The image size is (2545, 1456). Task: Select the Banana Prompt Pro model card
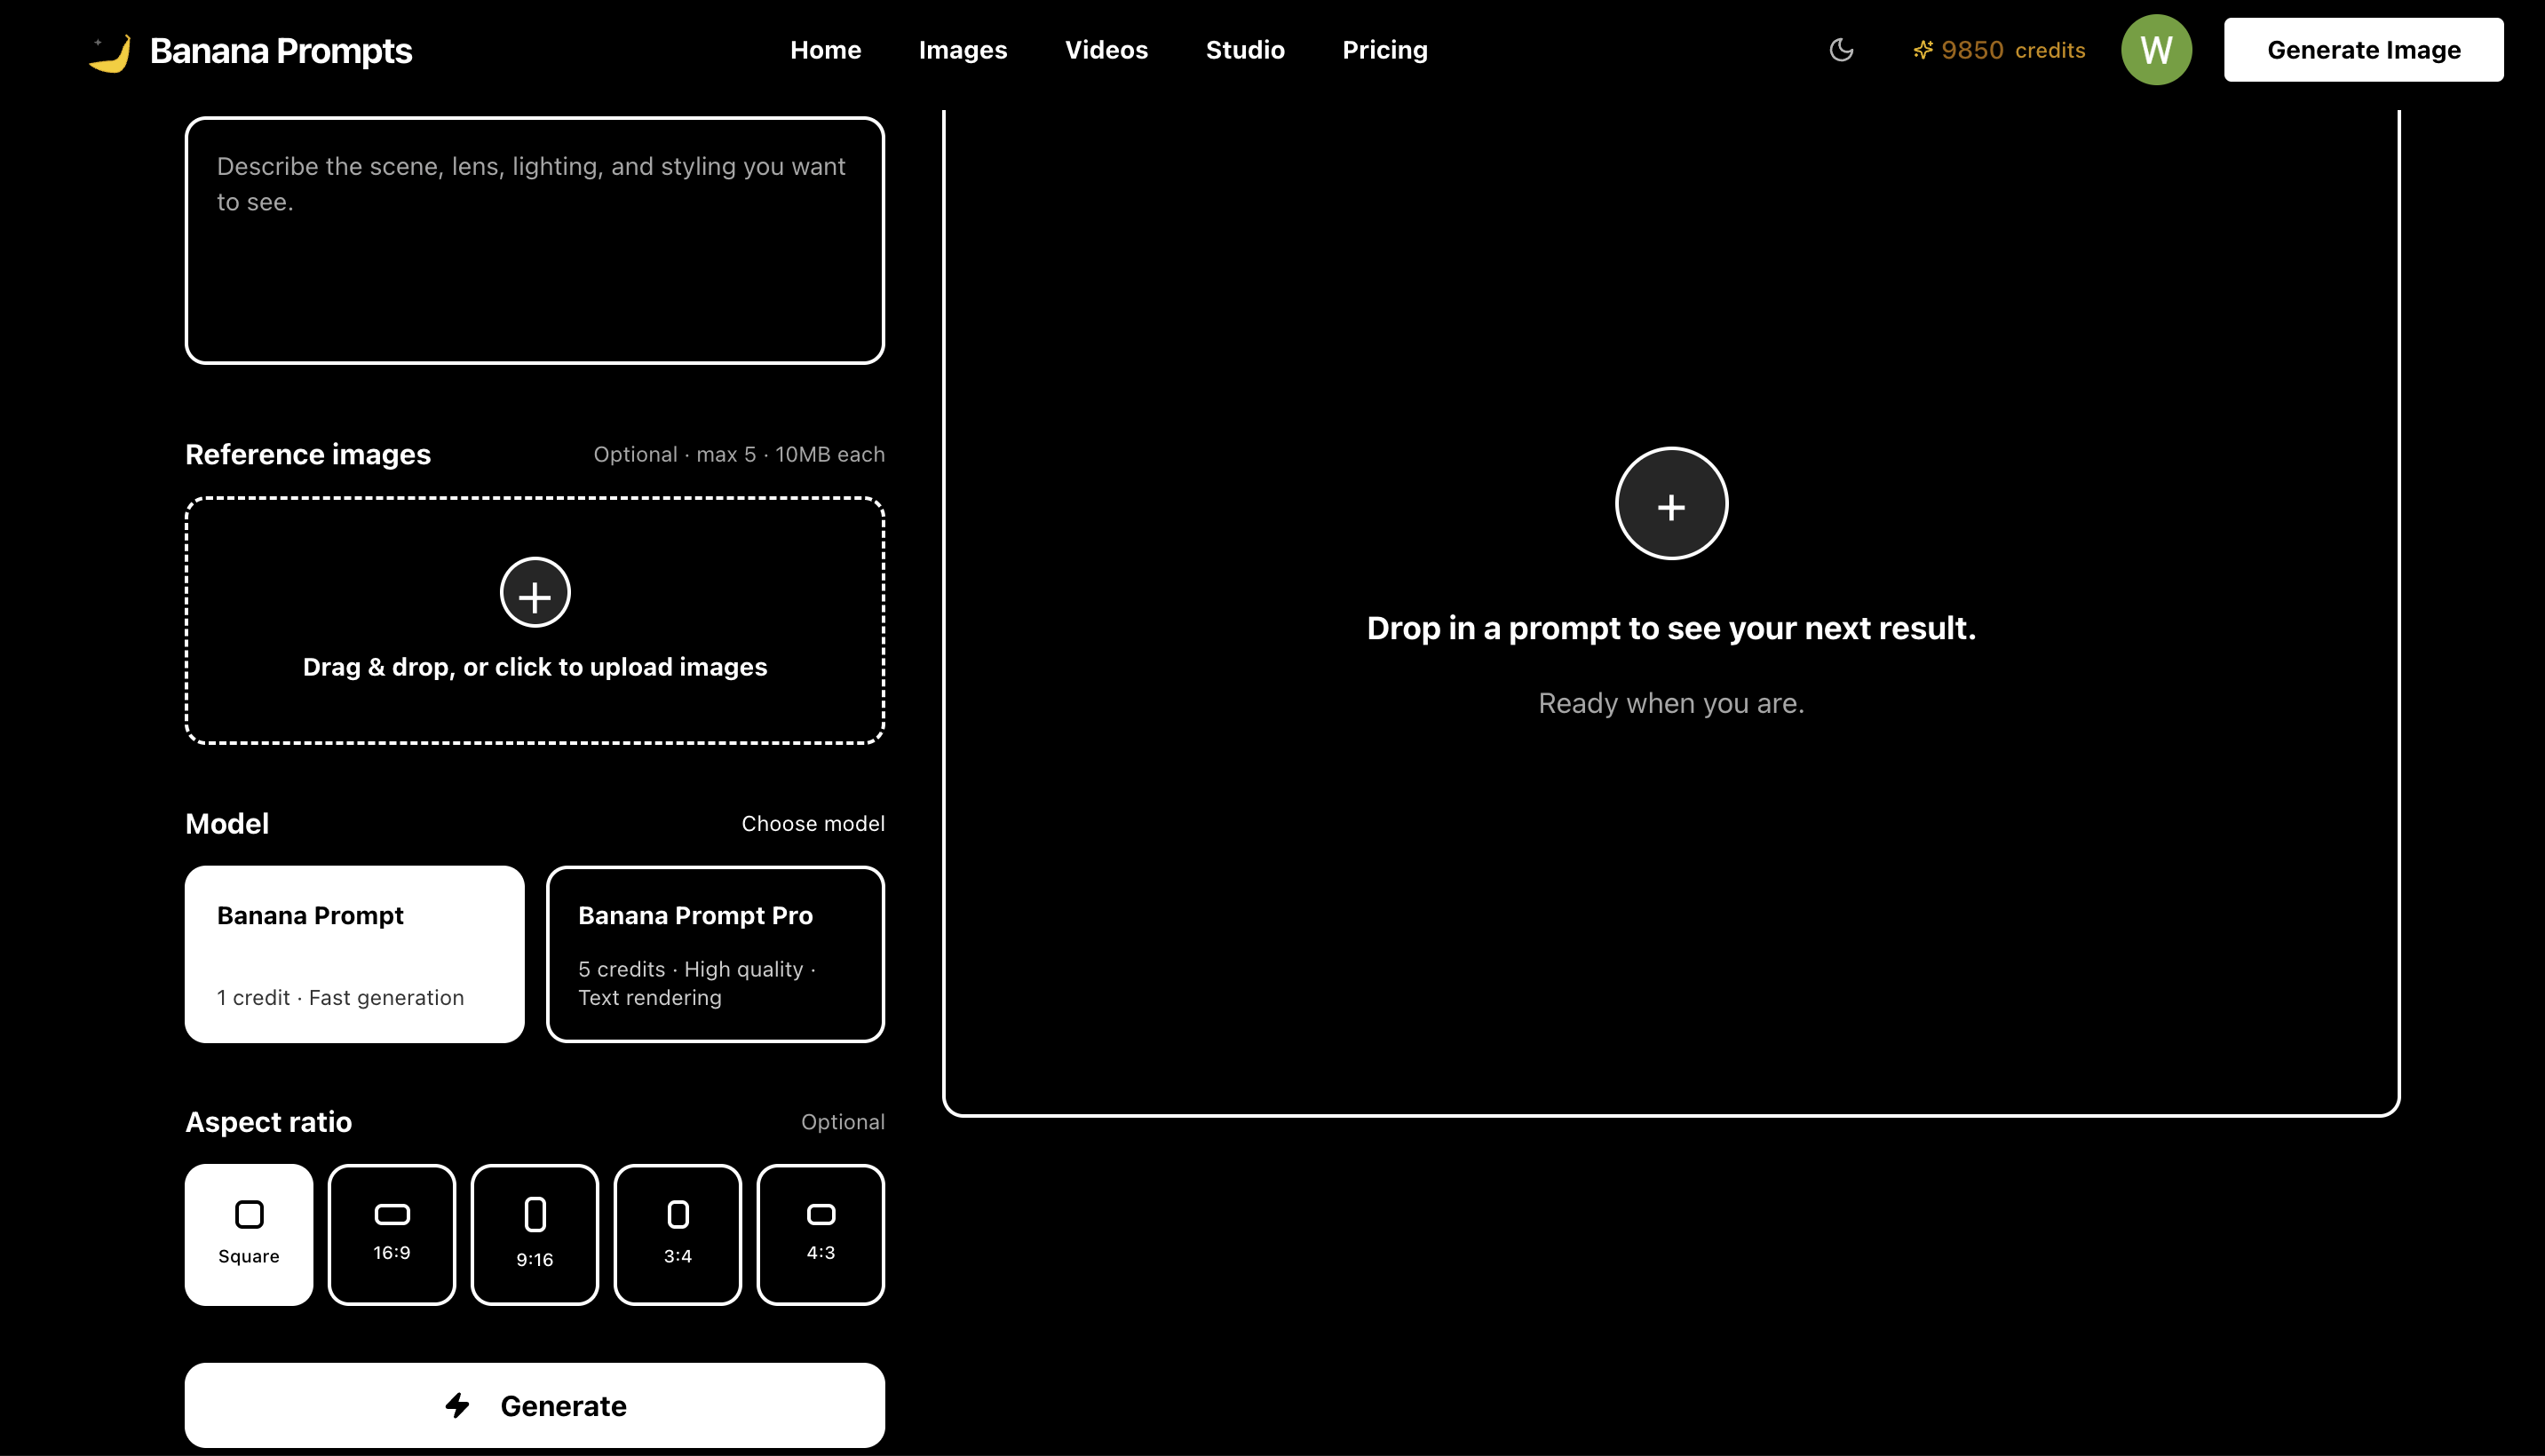click(x=715, y=953)
